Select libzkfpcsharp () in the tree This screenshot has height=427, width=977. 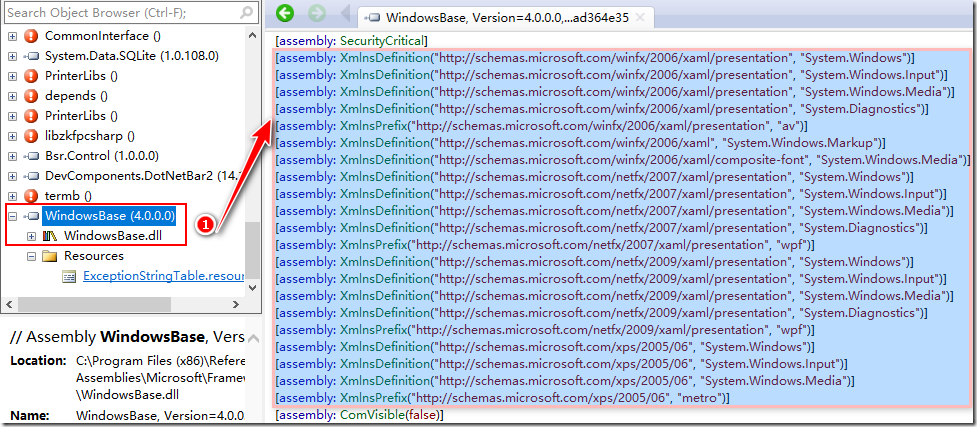90,136
